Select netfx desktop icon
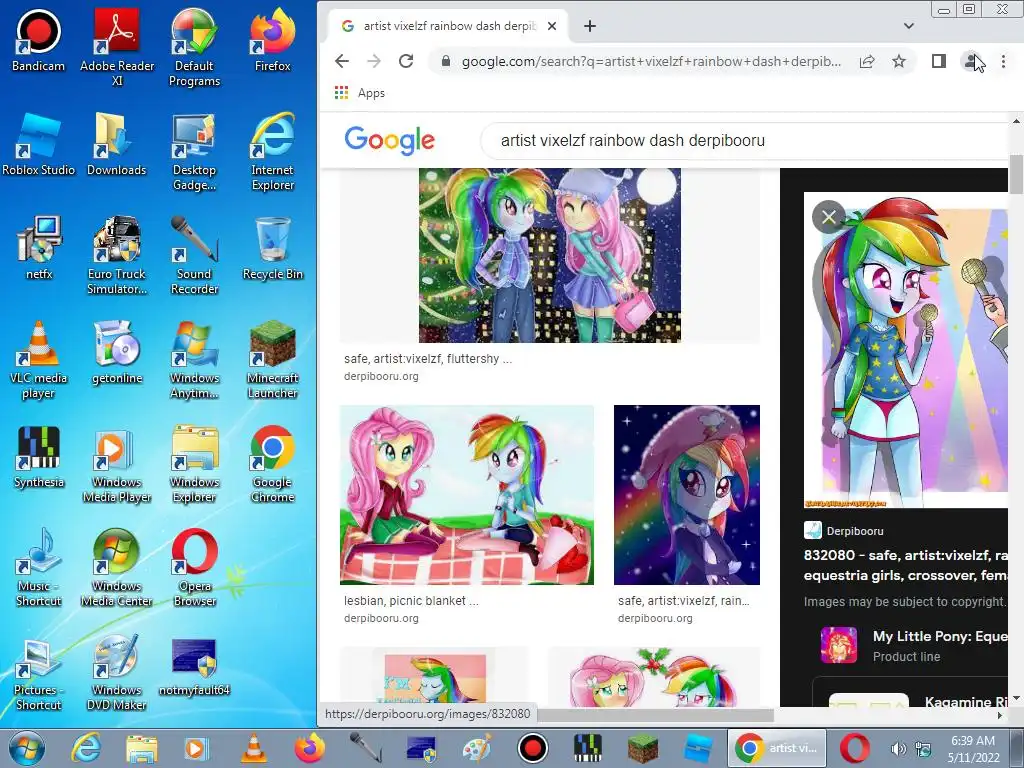This screenshot has height=768, width=1024. 39,248
